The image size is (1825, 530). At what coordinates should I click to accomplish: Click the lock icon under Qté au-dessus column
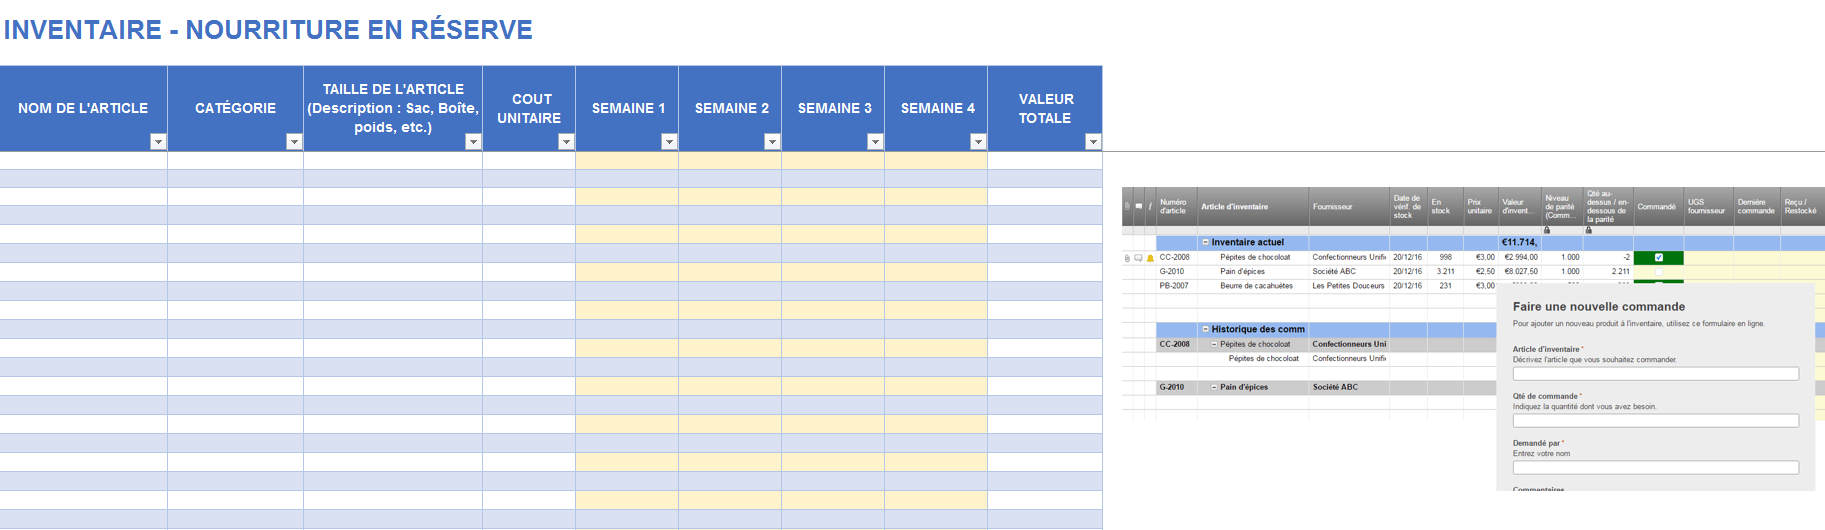pos(1588,230)
